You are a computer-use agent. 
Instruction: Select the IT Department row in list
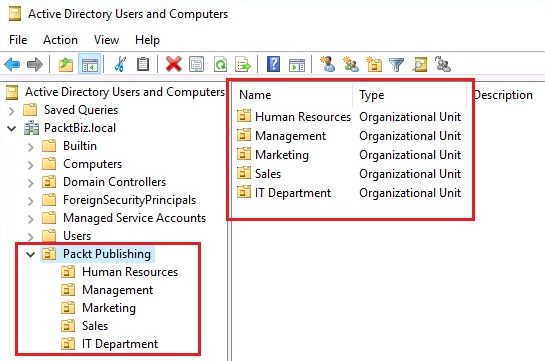(x=349, y=193)
